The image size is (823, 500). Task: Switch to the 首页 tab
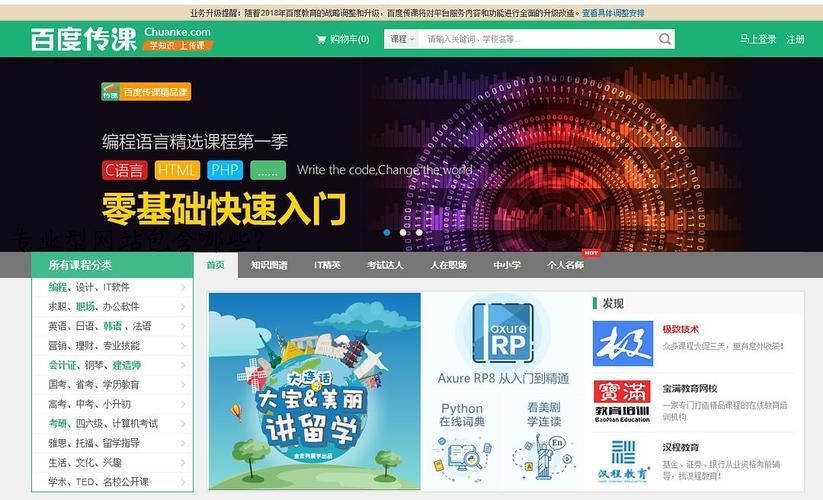[x=216, y=265]
